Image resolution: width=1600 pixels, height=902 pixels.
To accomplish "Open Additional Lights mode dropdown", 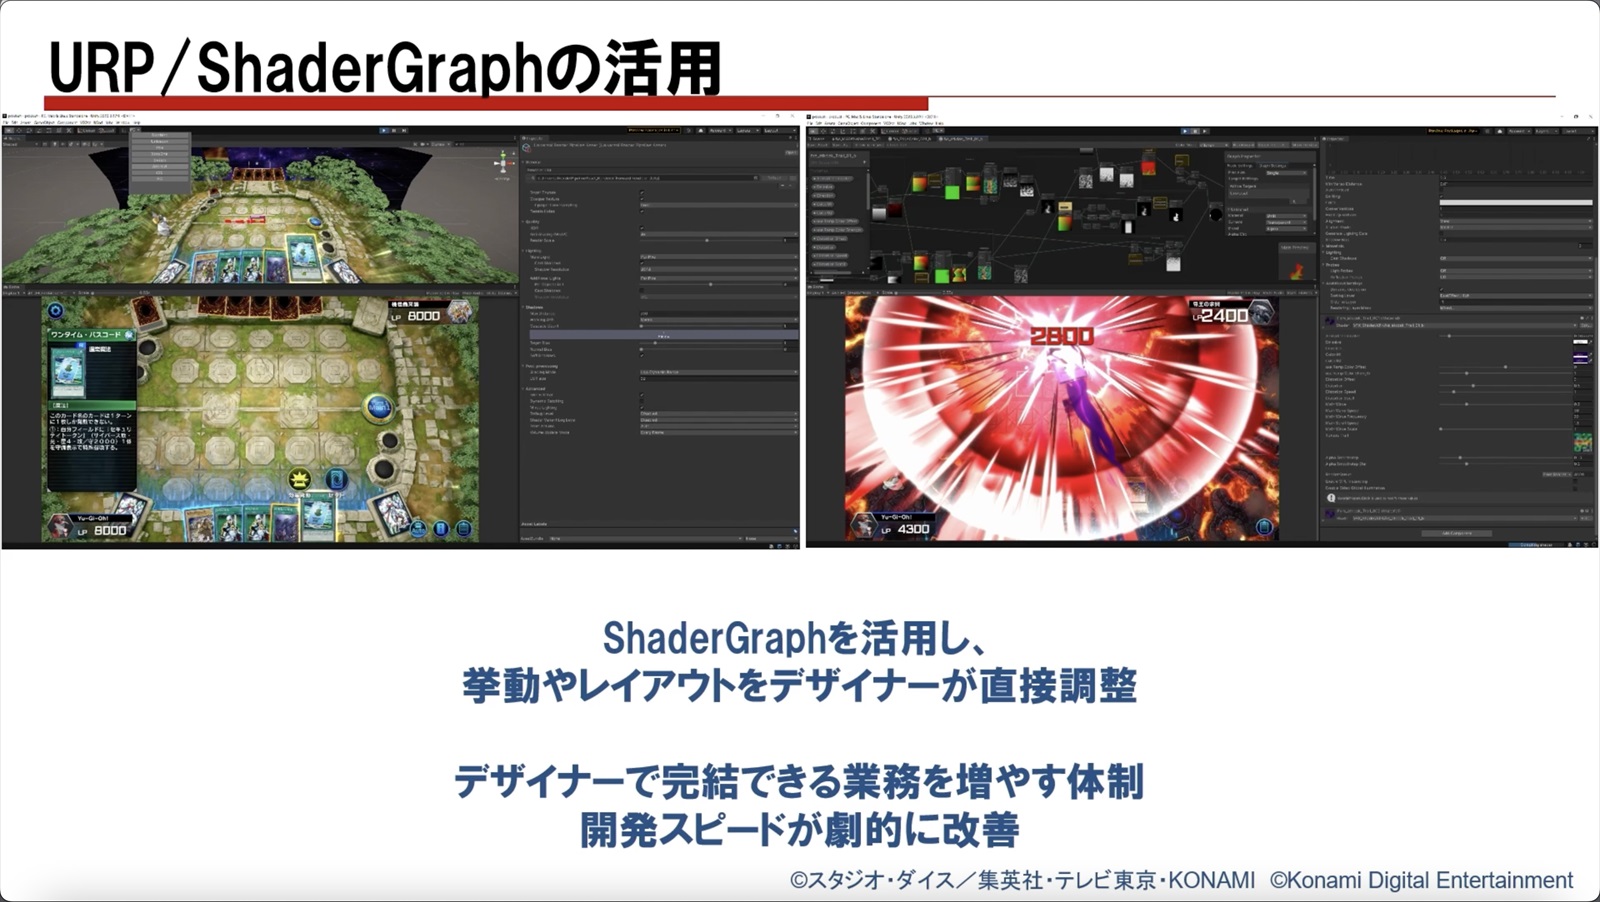I will click(x=718, y=278).
